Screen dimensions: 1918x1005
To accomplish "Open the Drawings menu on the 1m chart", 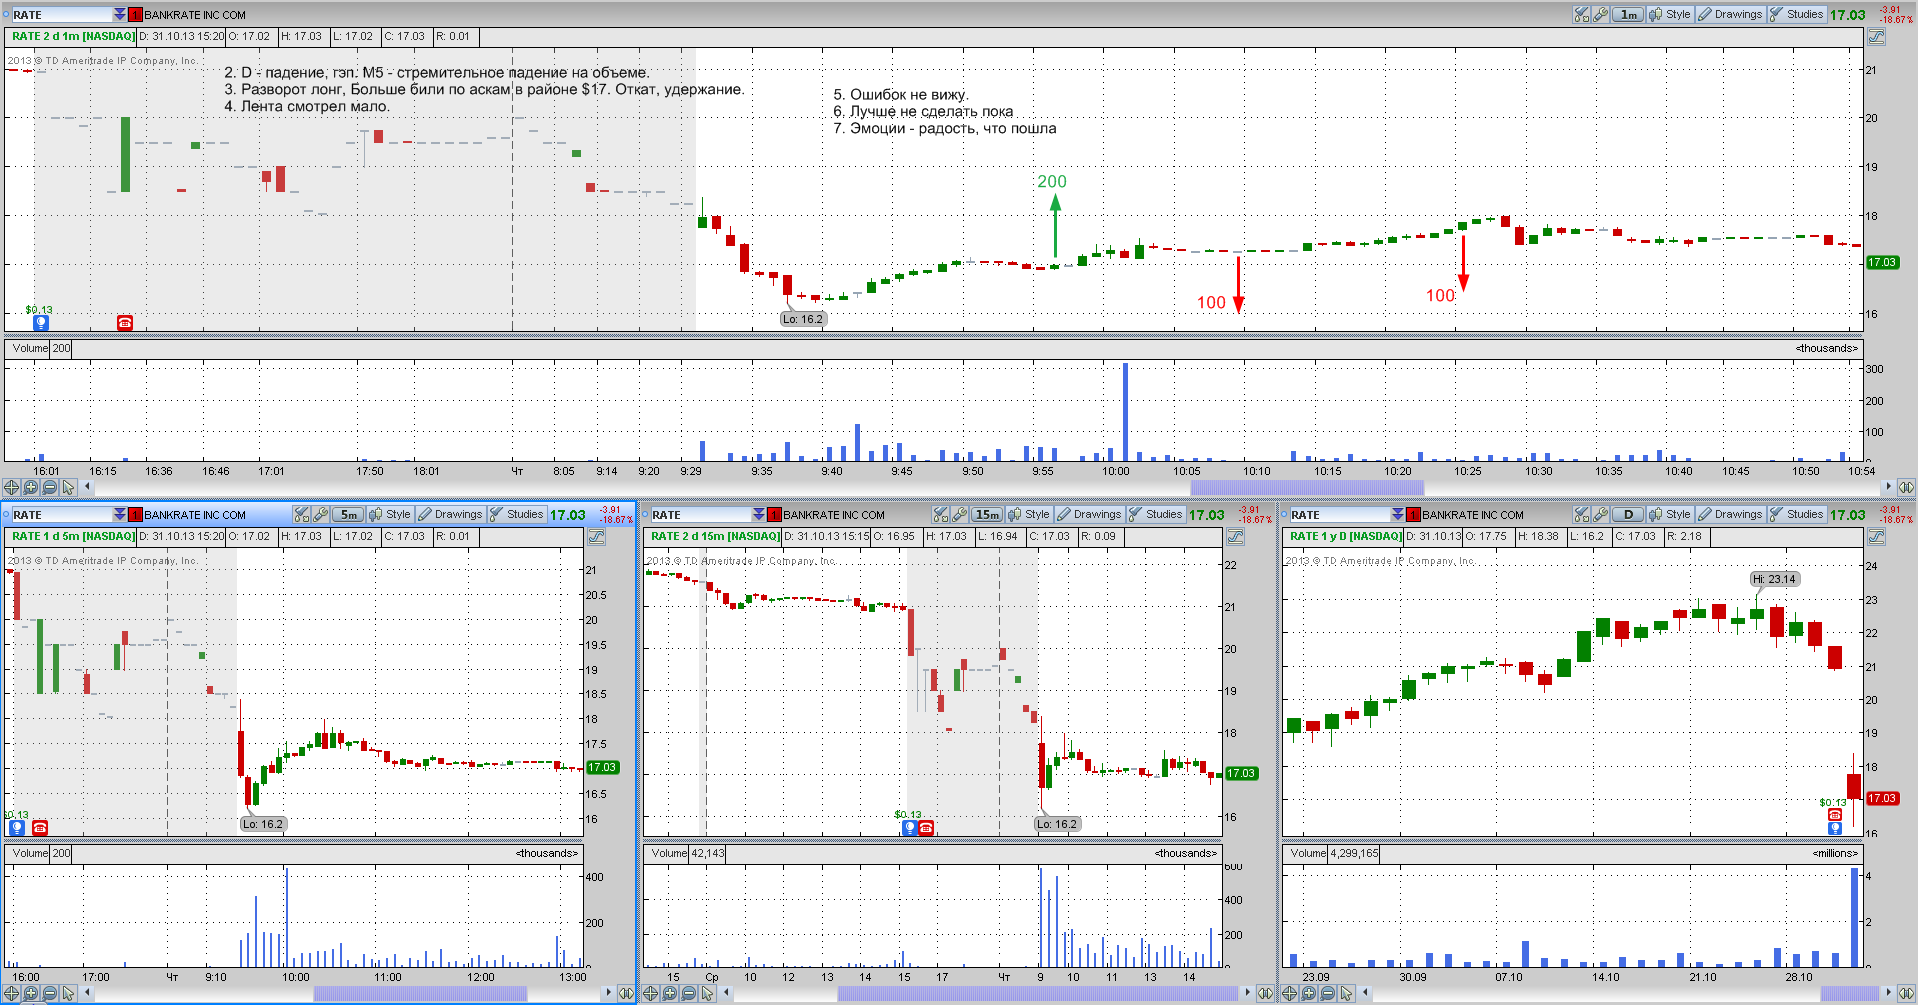I will pos(1730,14).
